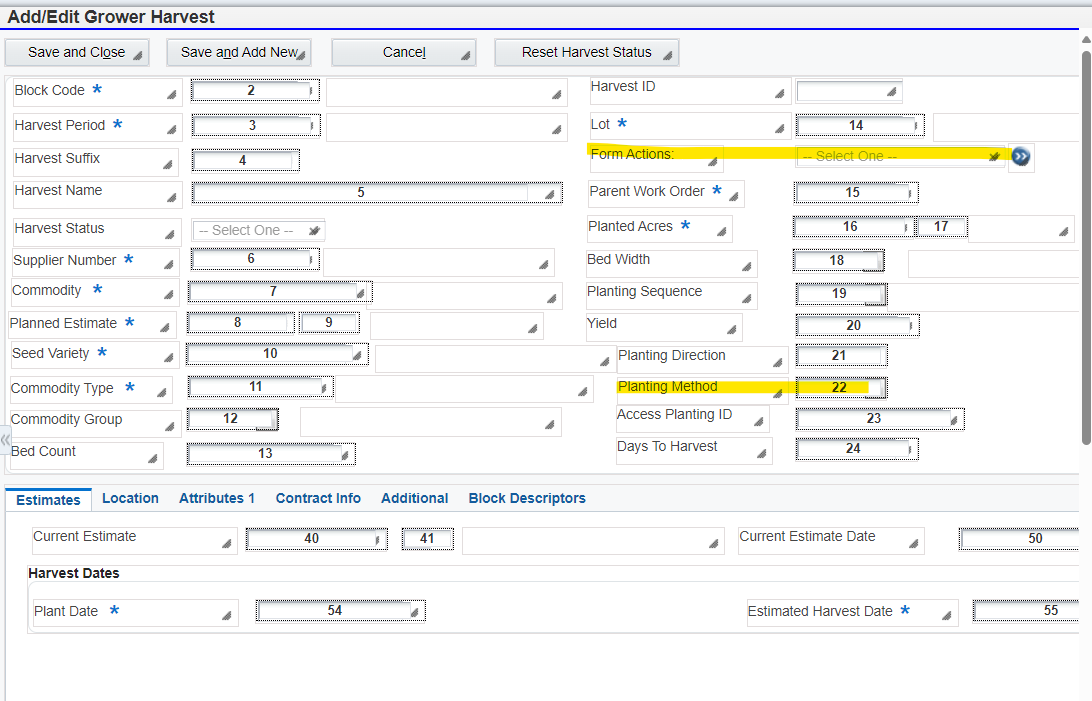Click the Harvest ID input field
This screenshot has width=1092, height=701.
pos(849,91)
